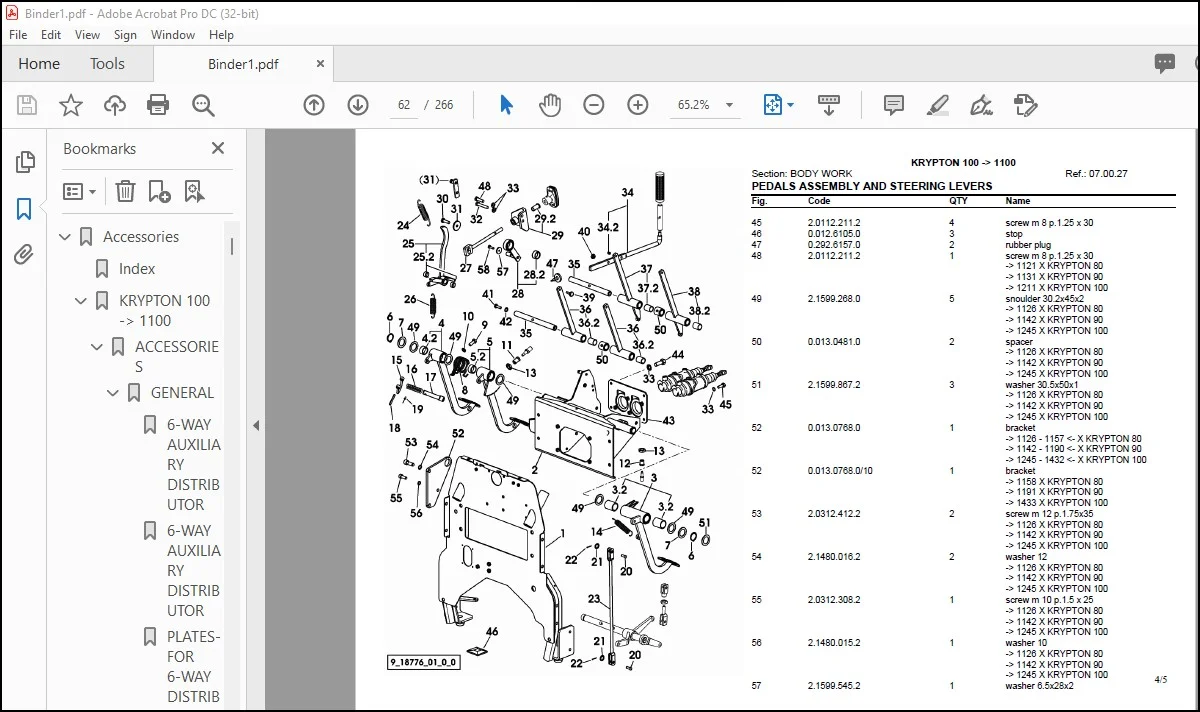
Task: Add document to starred favorites
Action: [71, 105]
